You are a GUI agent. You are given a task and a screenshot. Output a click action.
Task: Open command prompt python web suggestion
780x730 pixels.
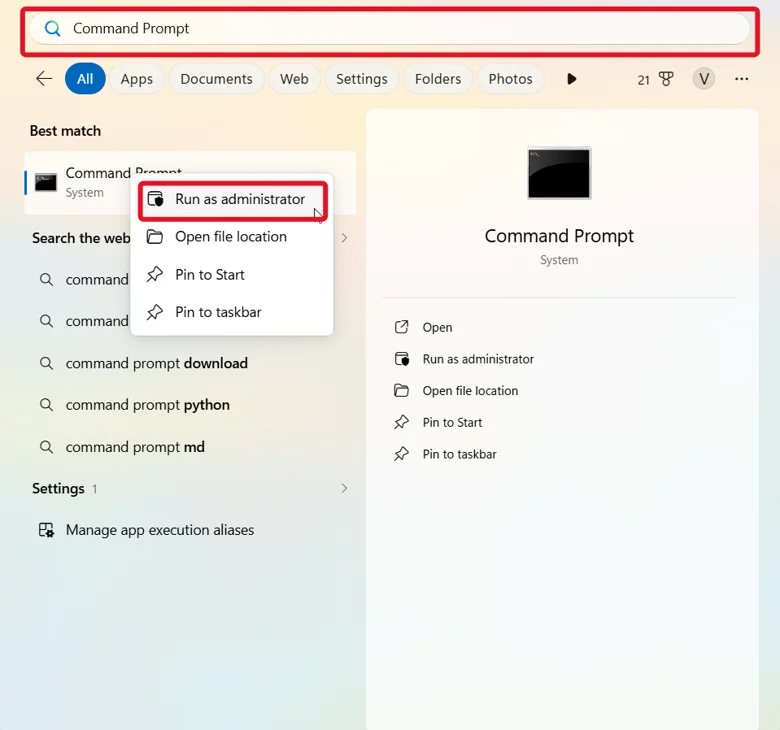148,405
